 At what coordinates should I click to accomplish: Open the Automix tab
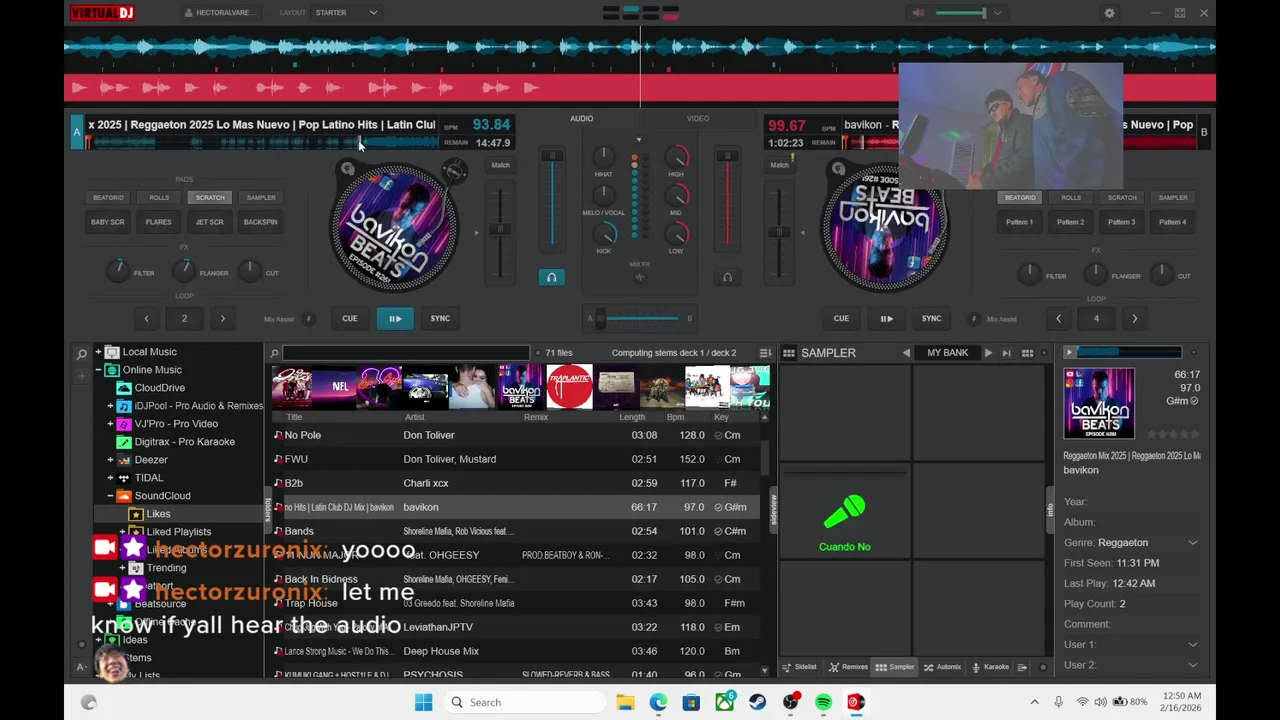coord(942,667)
